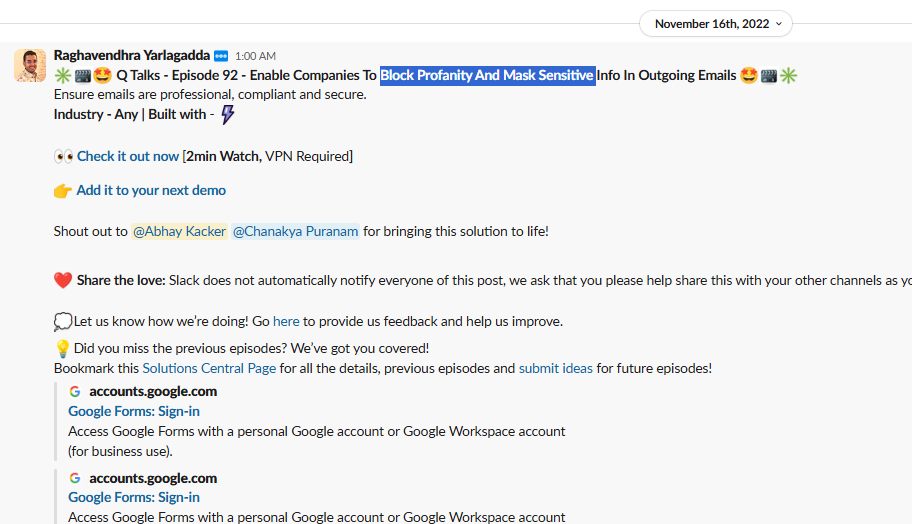
Task: Select the @Chanakya Puranam mention
Action: click(x=295, y=231)
